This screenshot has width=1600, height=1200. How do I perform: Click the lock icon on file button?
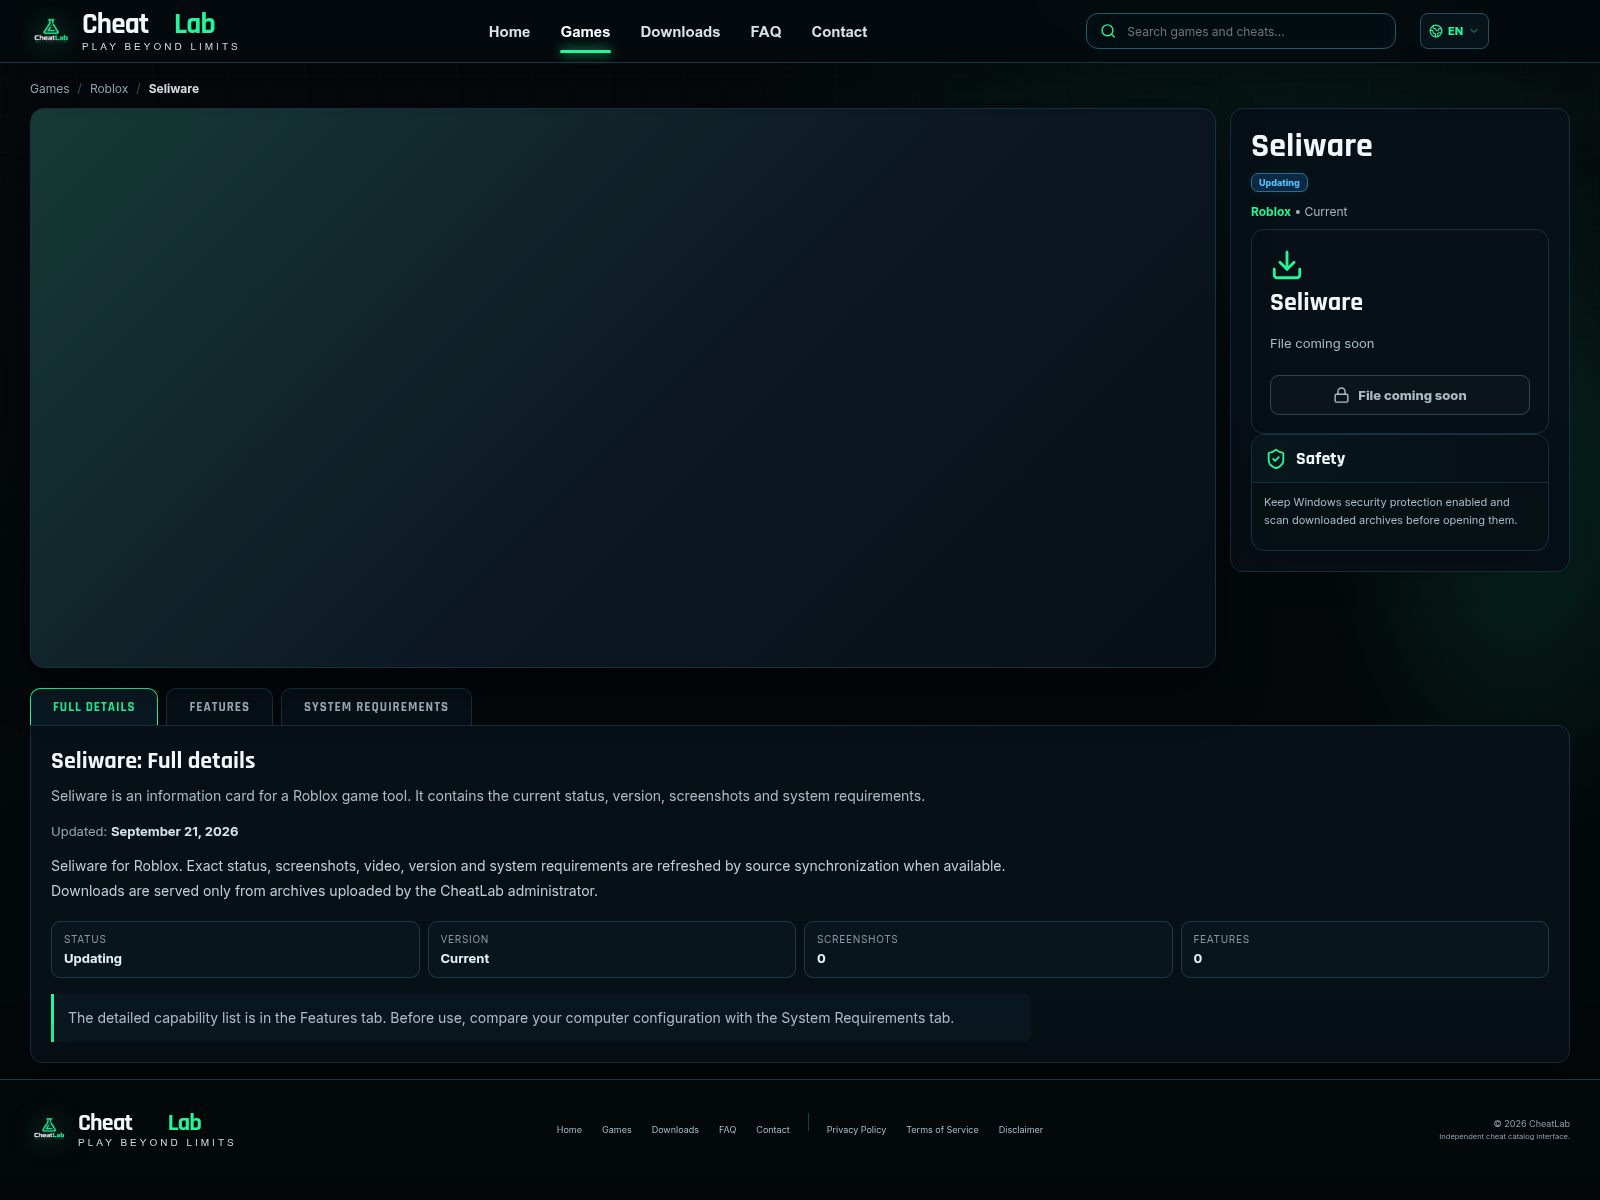(1341, 395)
